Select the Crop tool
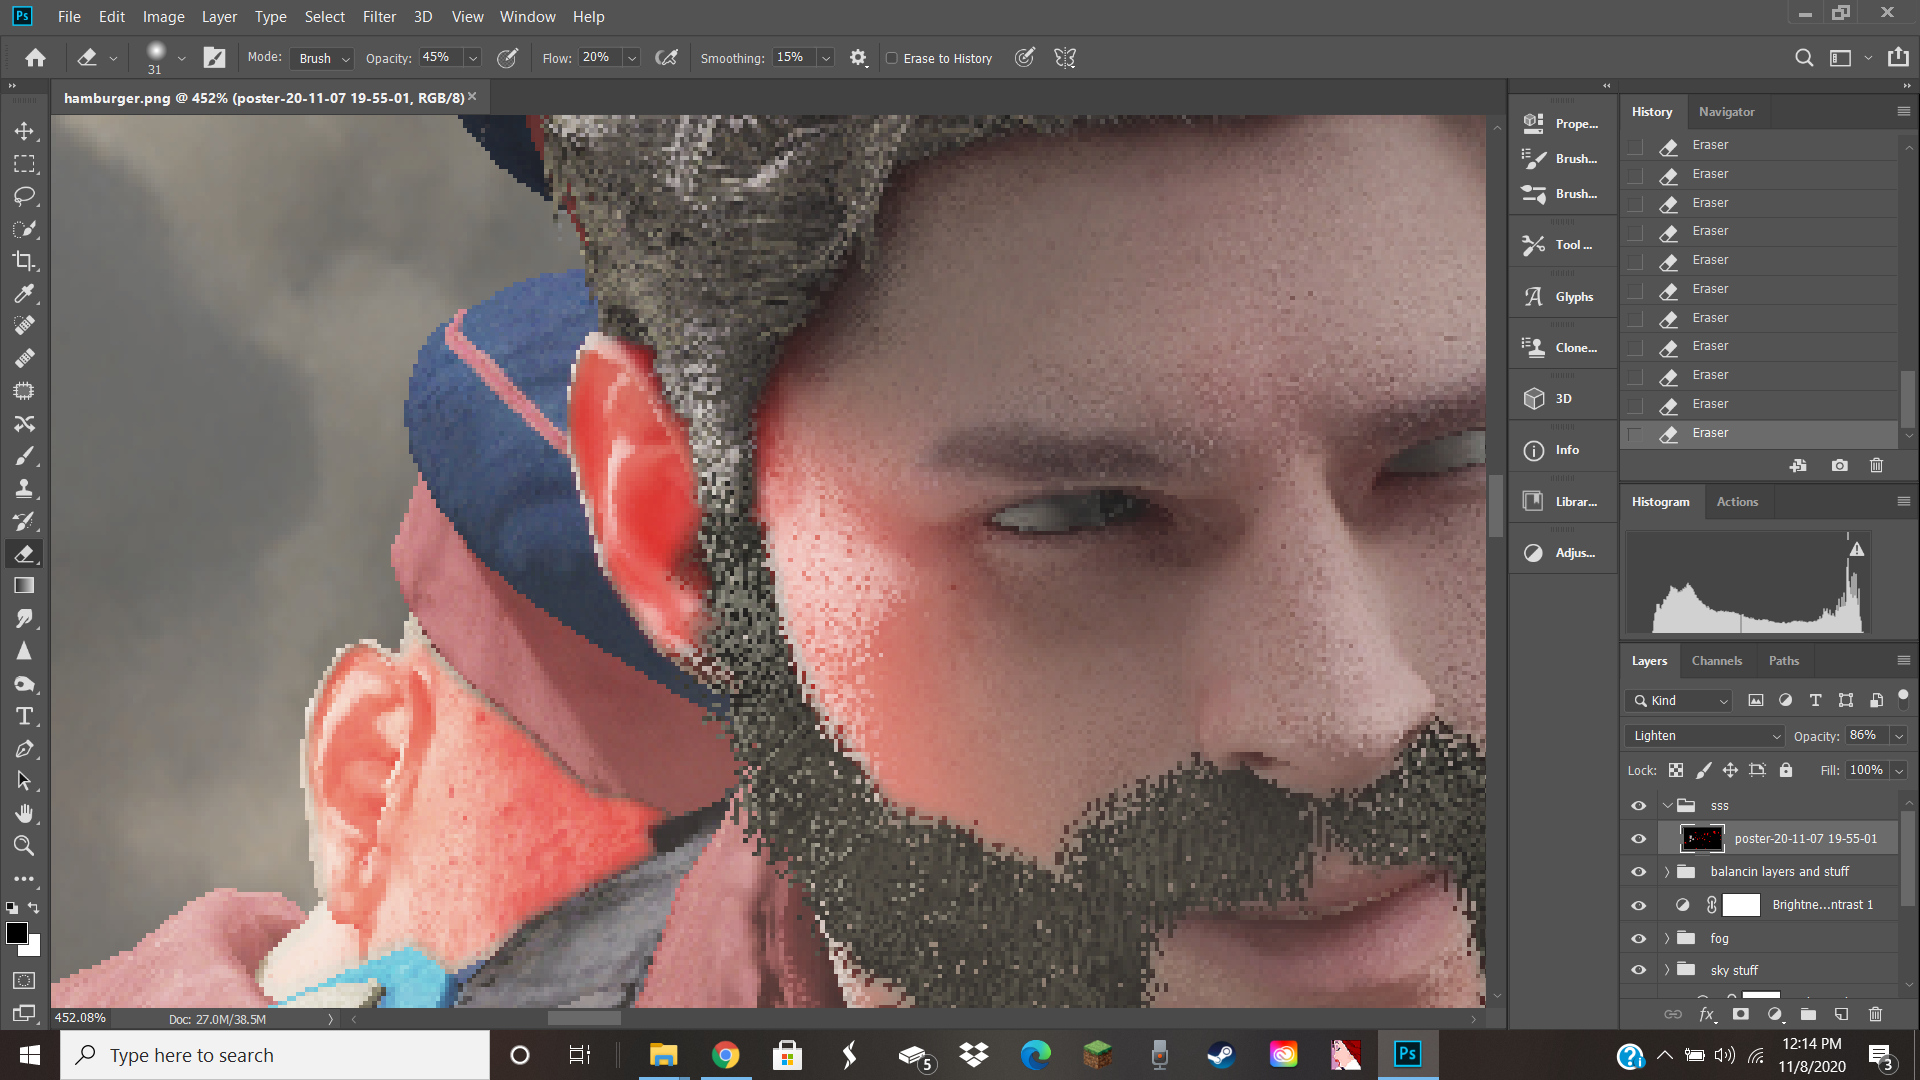This screenshot has height=1080, width=1920. [24, 261]
